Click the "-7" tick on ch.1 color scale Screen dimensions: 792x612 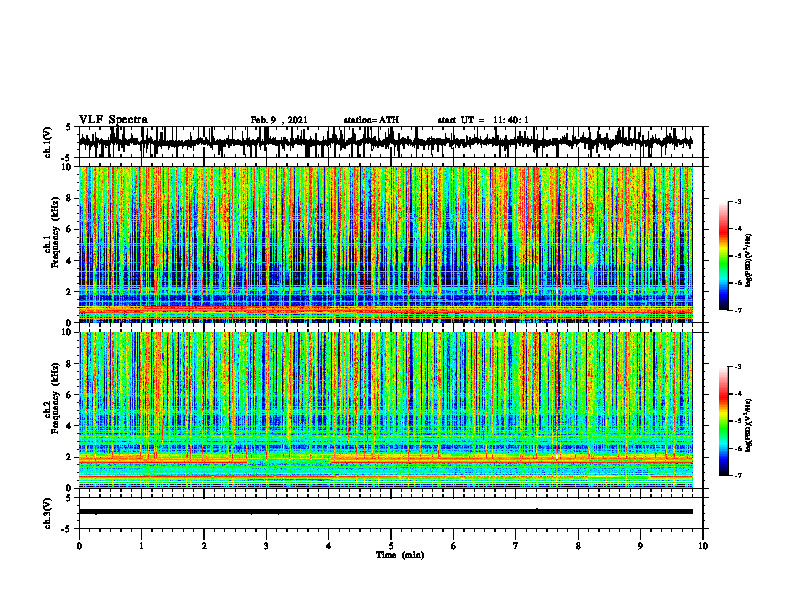738,310
